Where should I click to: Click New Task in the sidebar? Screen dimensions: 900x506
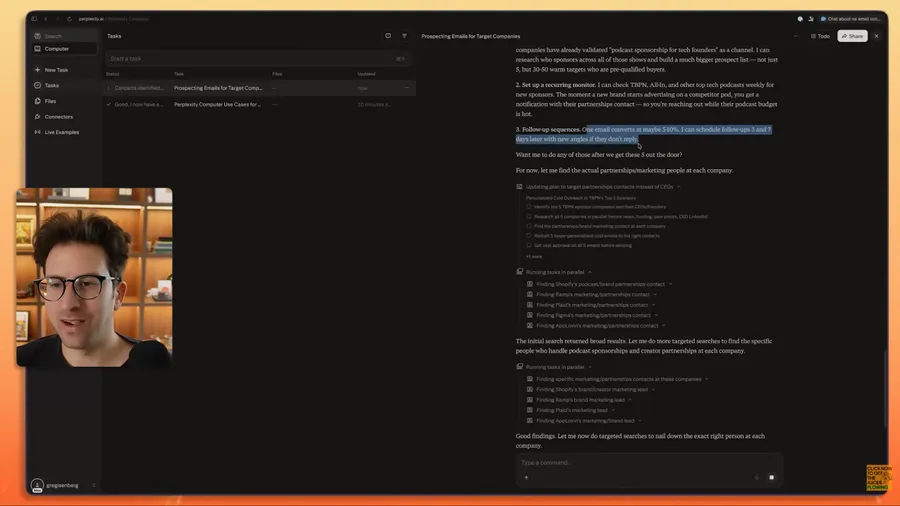[x=56, y=70]
